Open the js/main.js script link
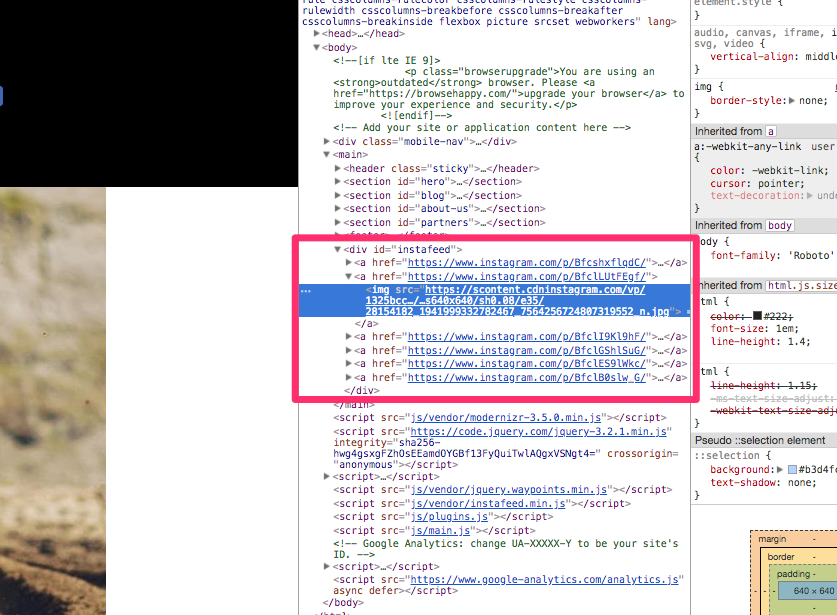Screen dimensions: 837x615 coord(440,531)
